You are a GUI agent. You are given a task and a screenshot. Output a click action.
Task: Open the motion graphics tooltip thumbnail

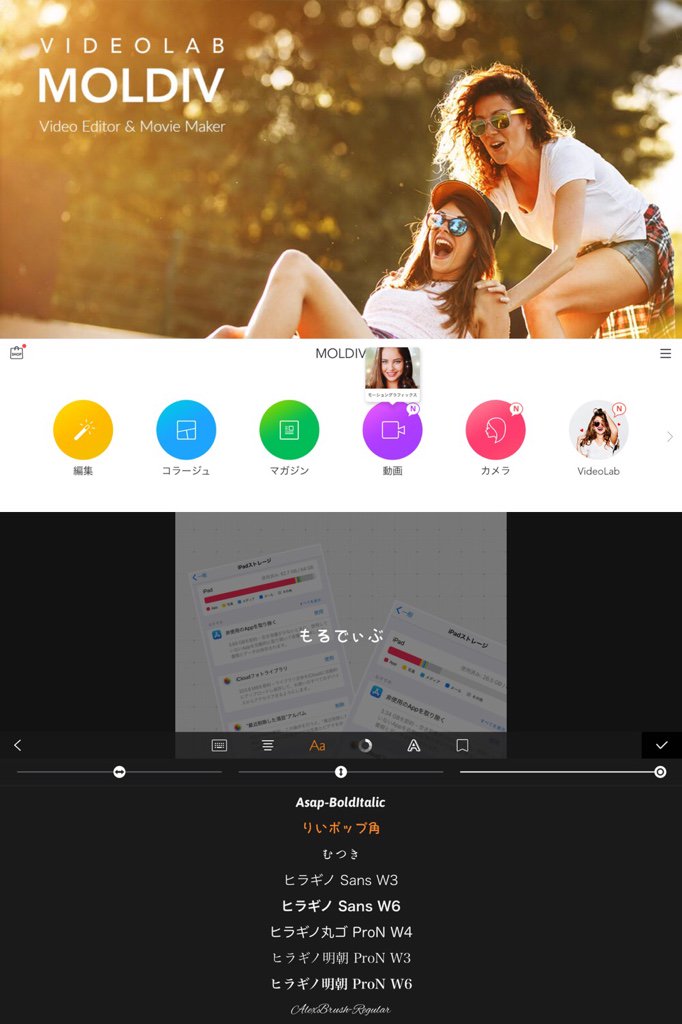coord(392,373)
